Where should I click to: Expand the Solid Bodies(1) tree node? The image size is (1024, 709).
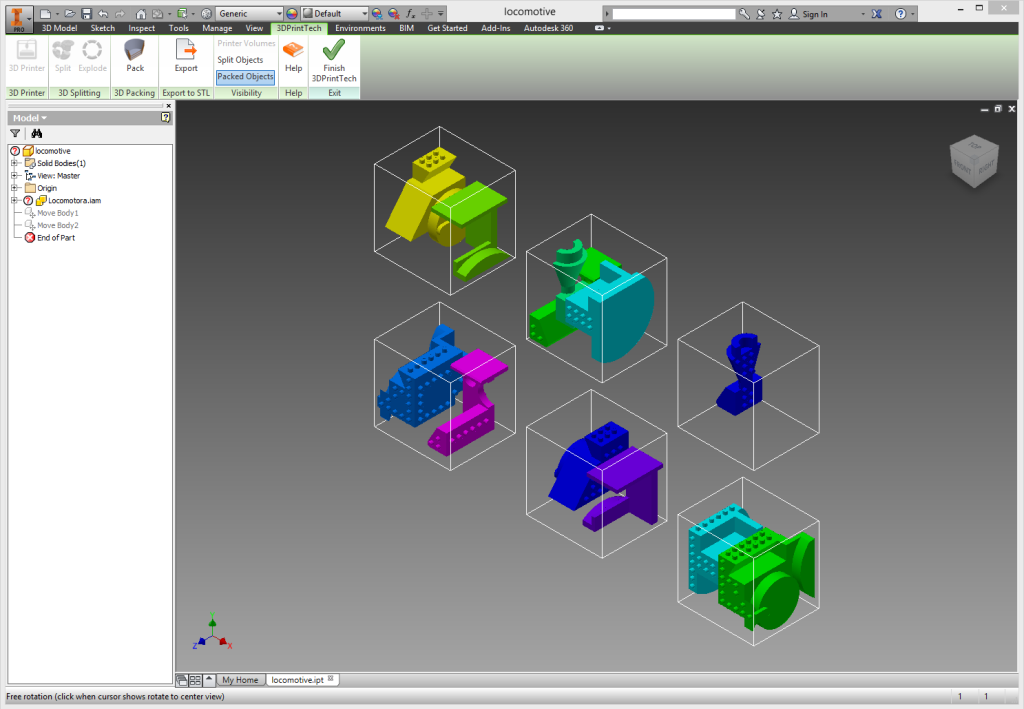[15, 163]
